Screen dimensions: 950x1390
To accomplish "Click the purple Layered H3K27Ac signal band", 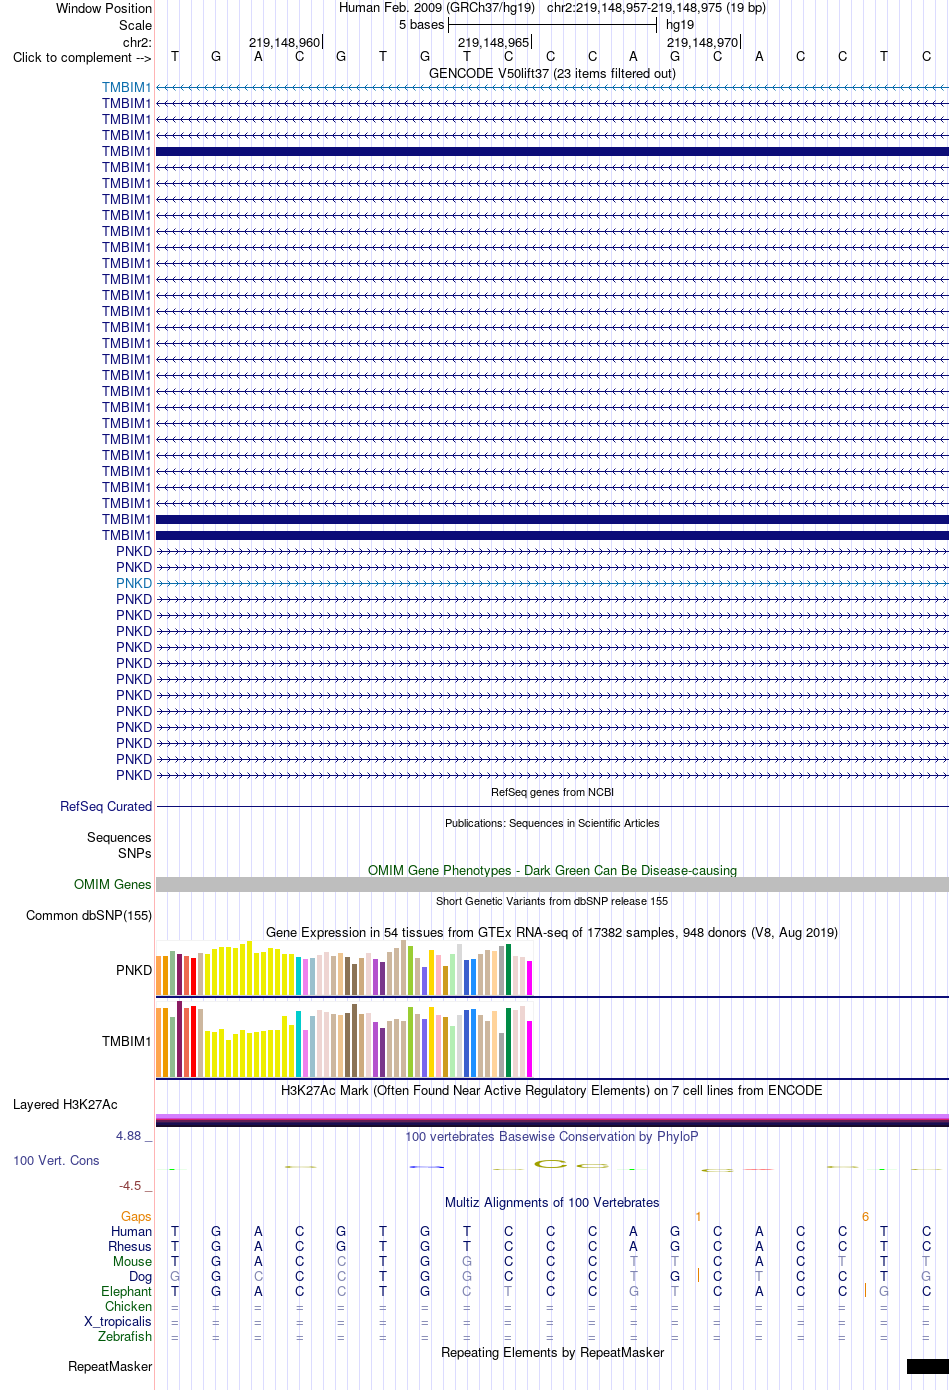I will pyautogui.click(x=552, y=1120).
